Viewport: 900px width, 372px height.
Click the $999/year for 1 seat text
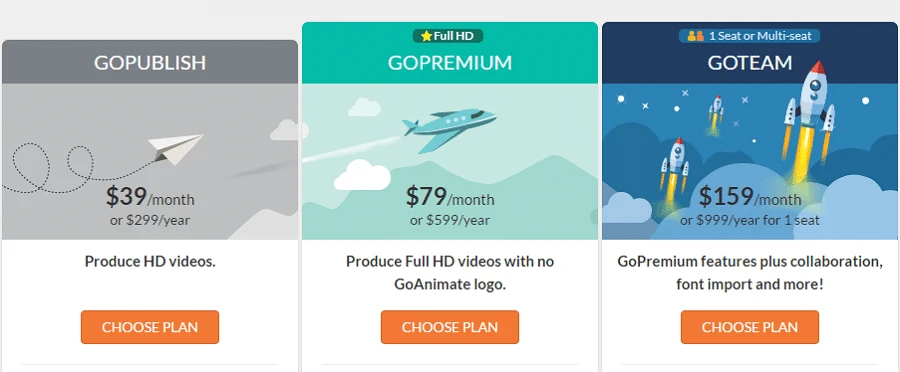(750, 220)
